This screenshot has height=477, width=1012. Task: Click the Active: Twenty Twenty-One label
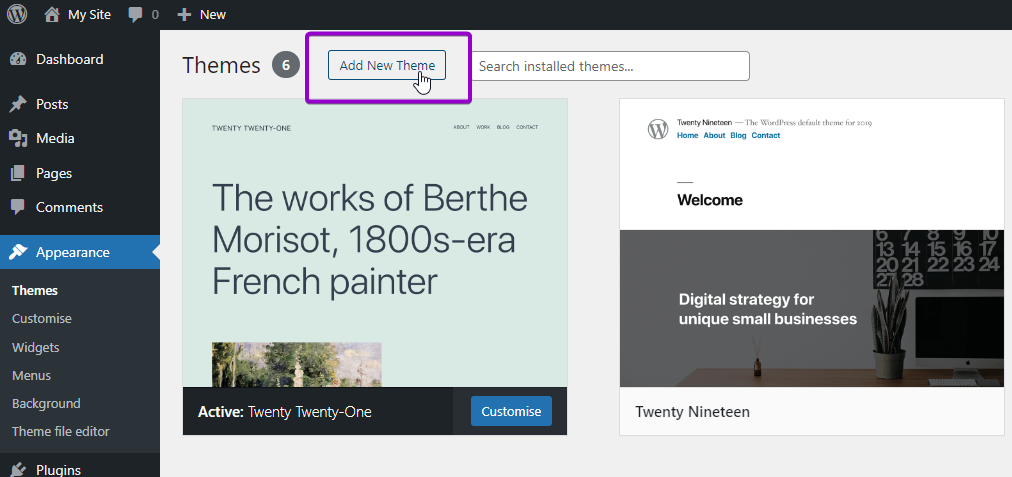click(285, 412)
